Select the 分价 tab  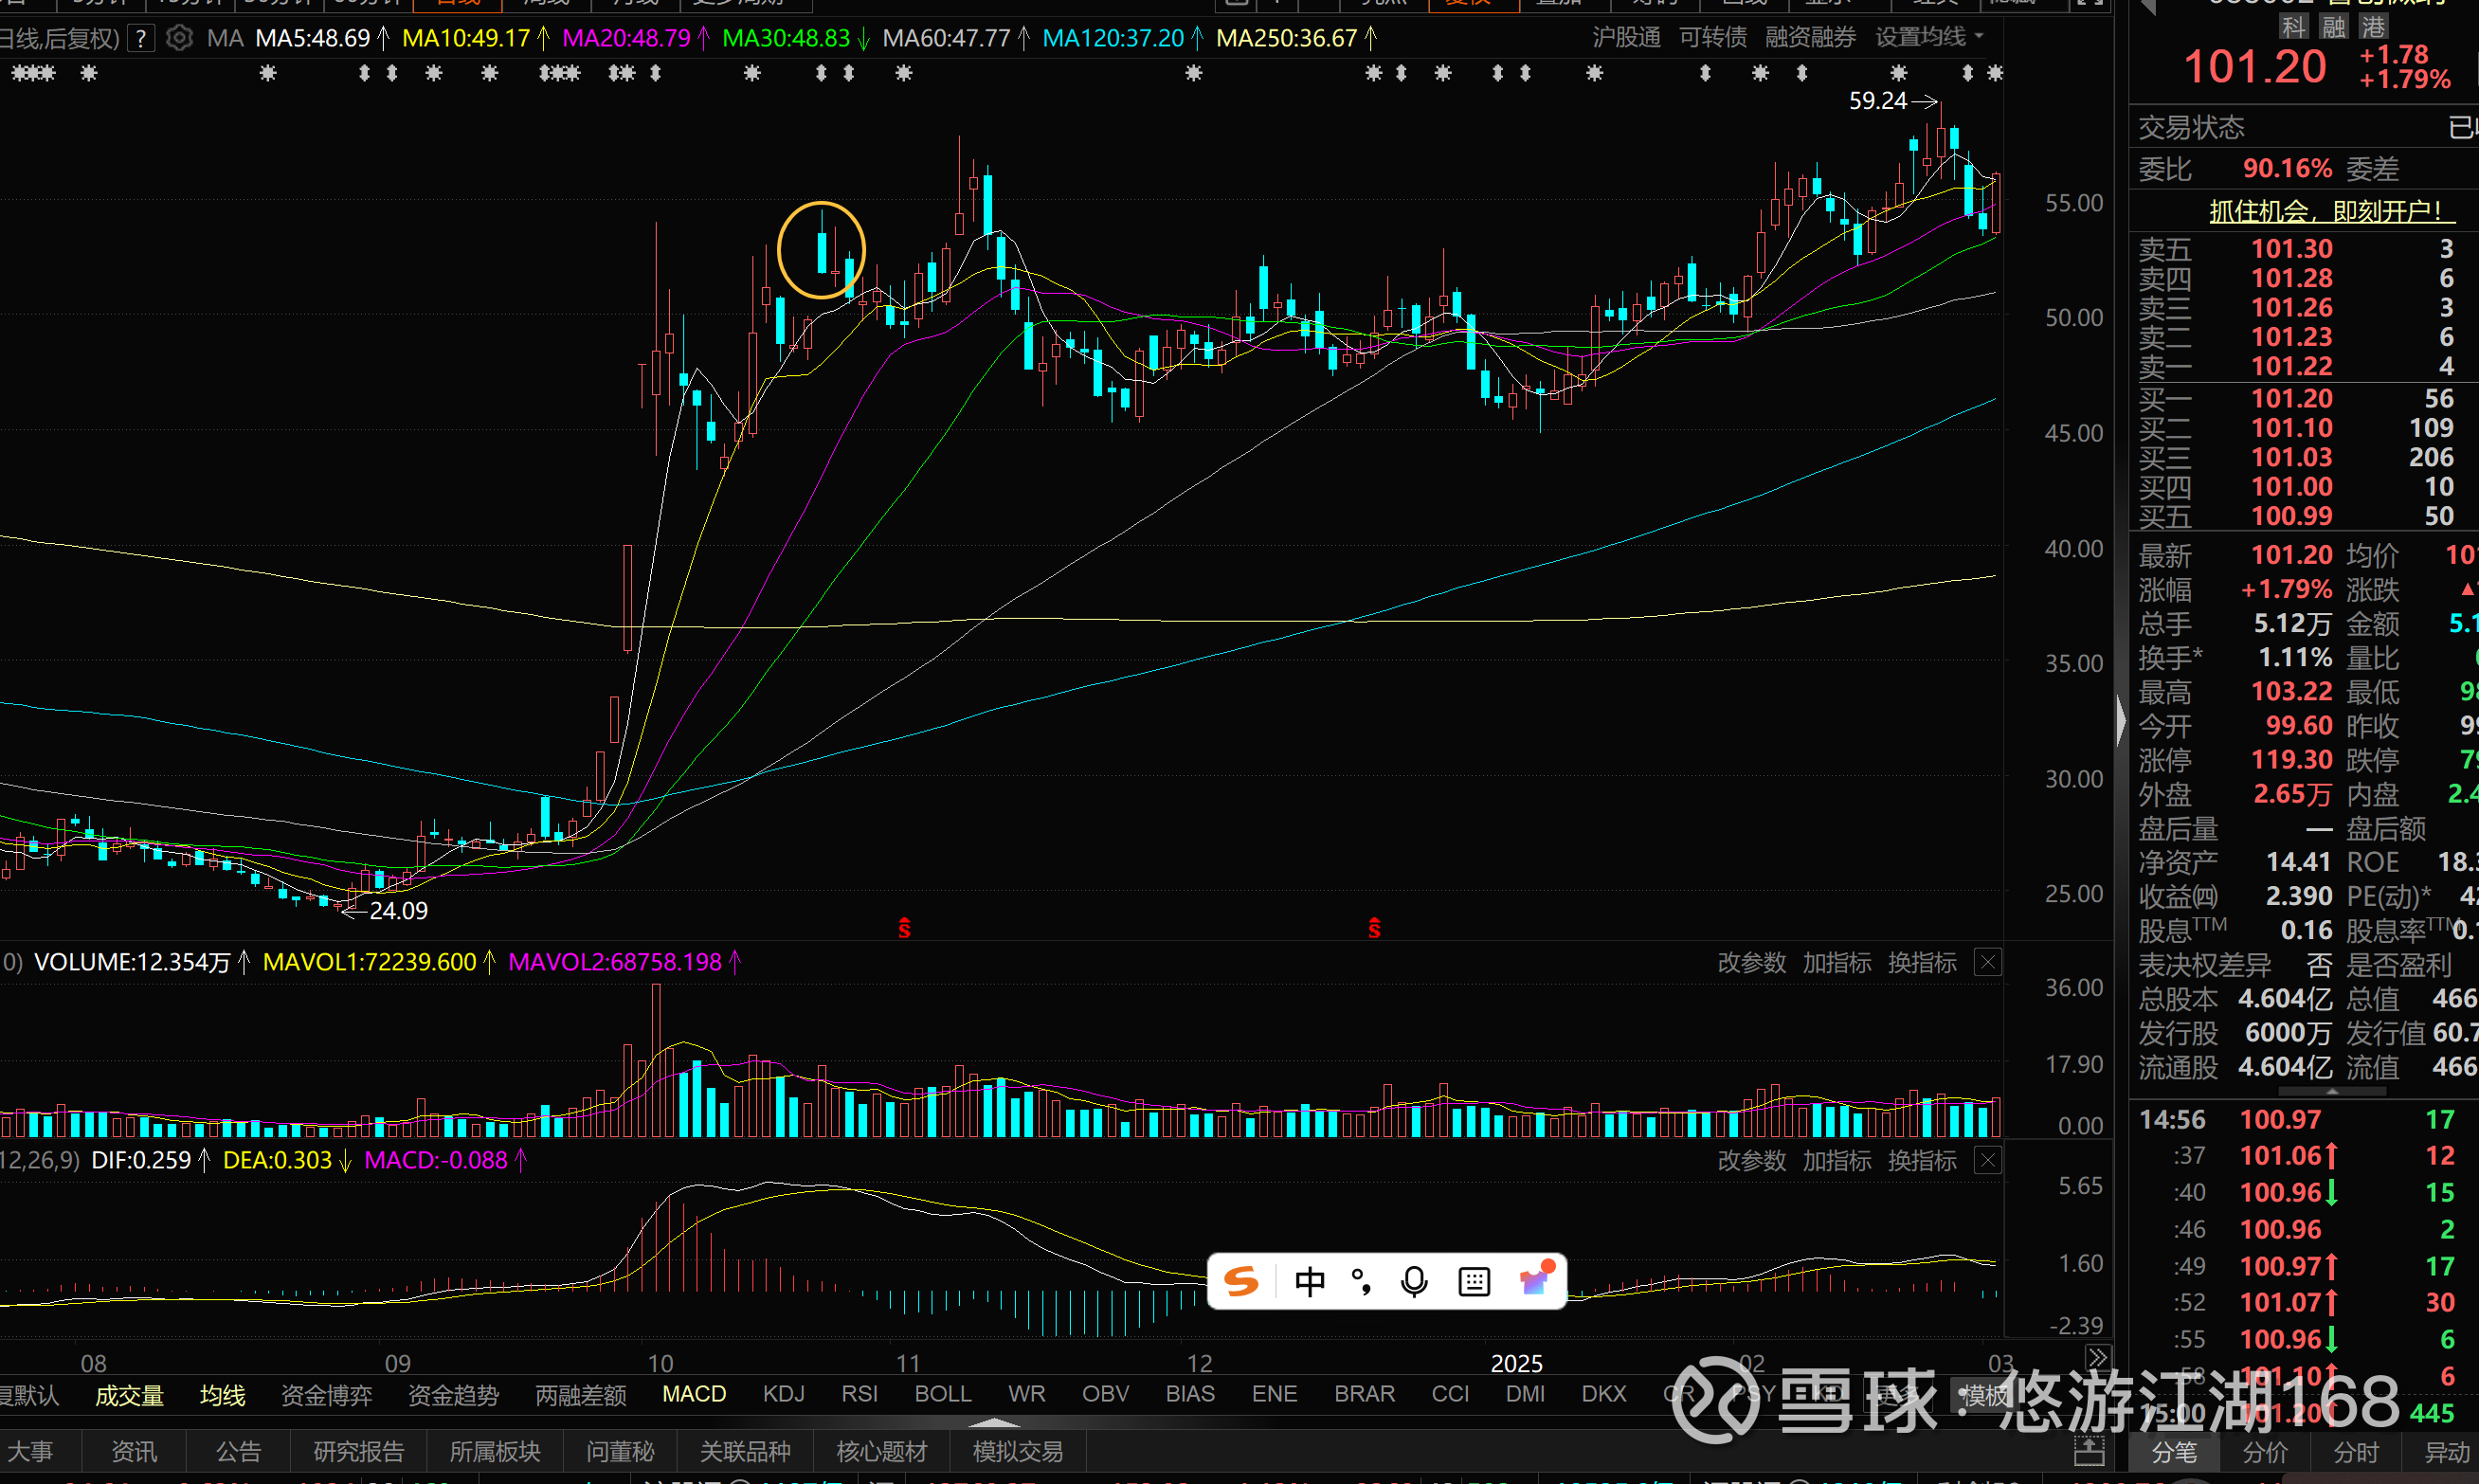click(x=2265, y=1452)
